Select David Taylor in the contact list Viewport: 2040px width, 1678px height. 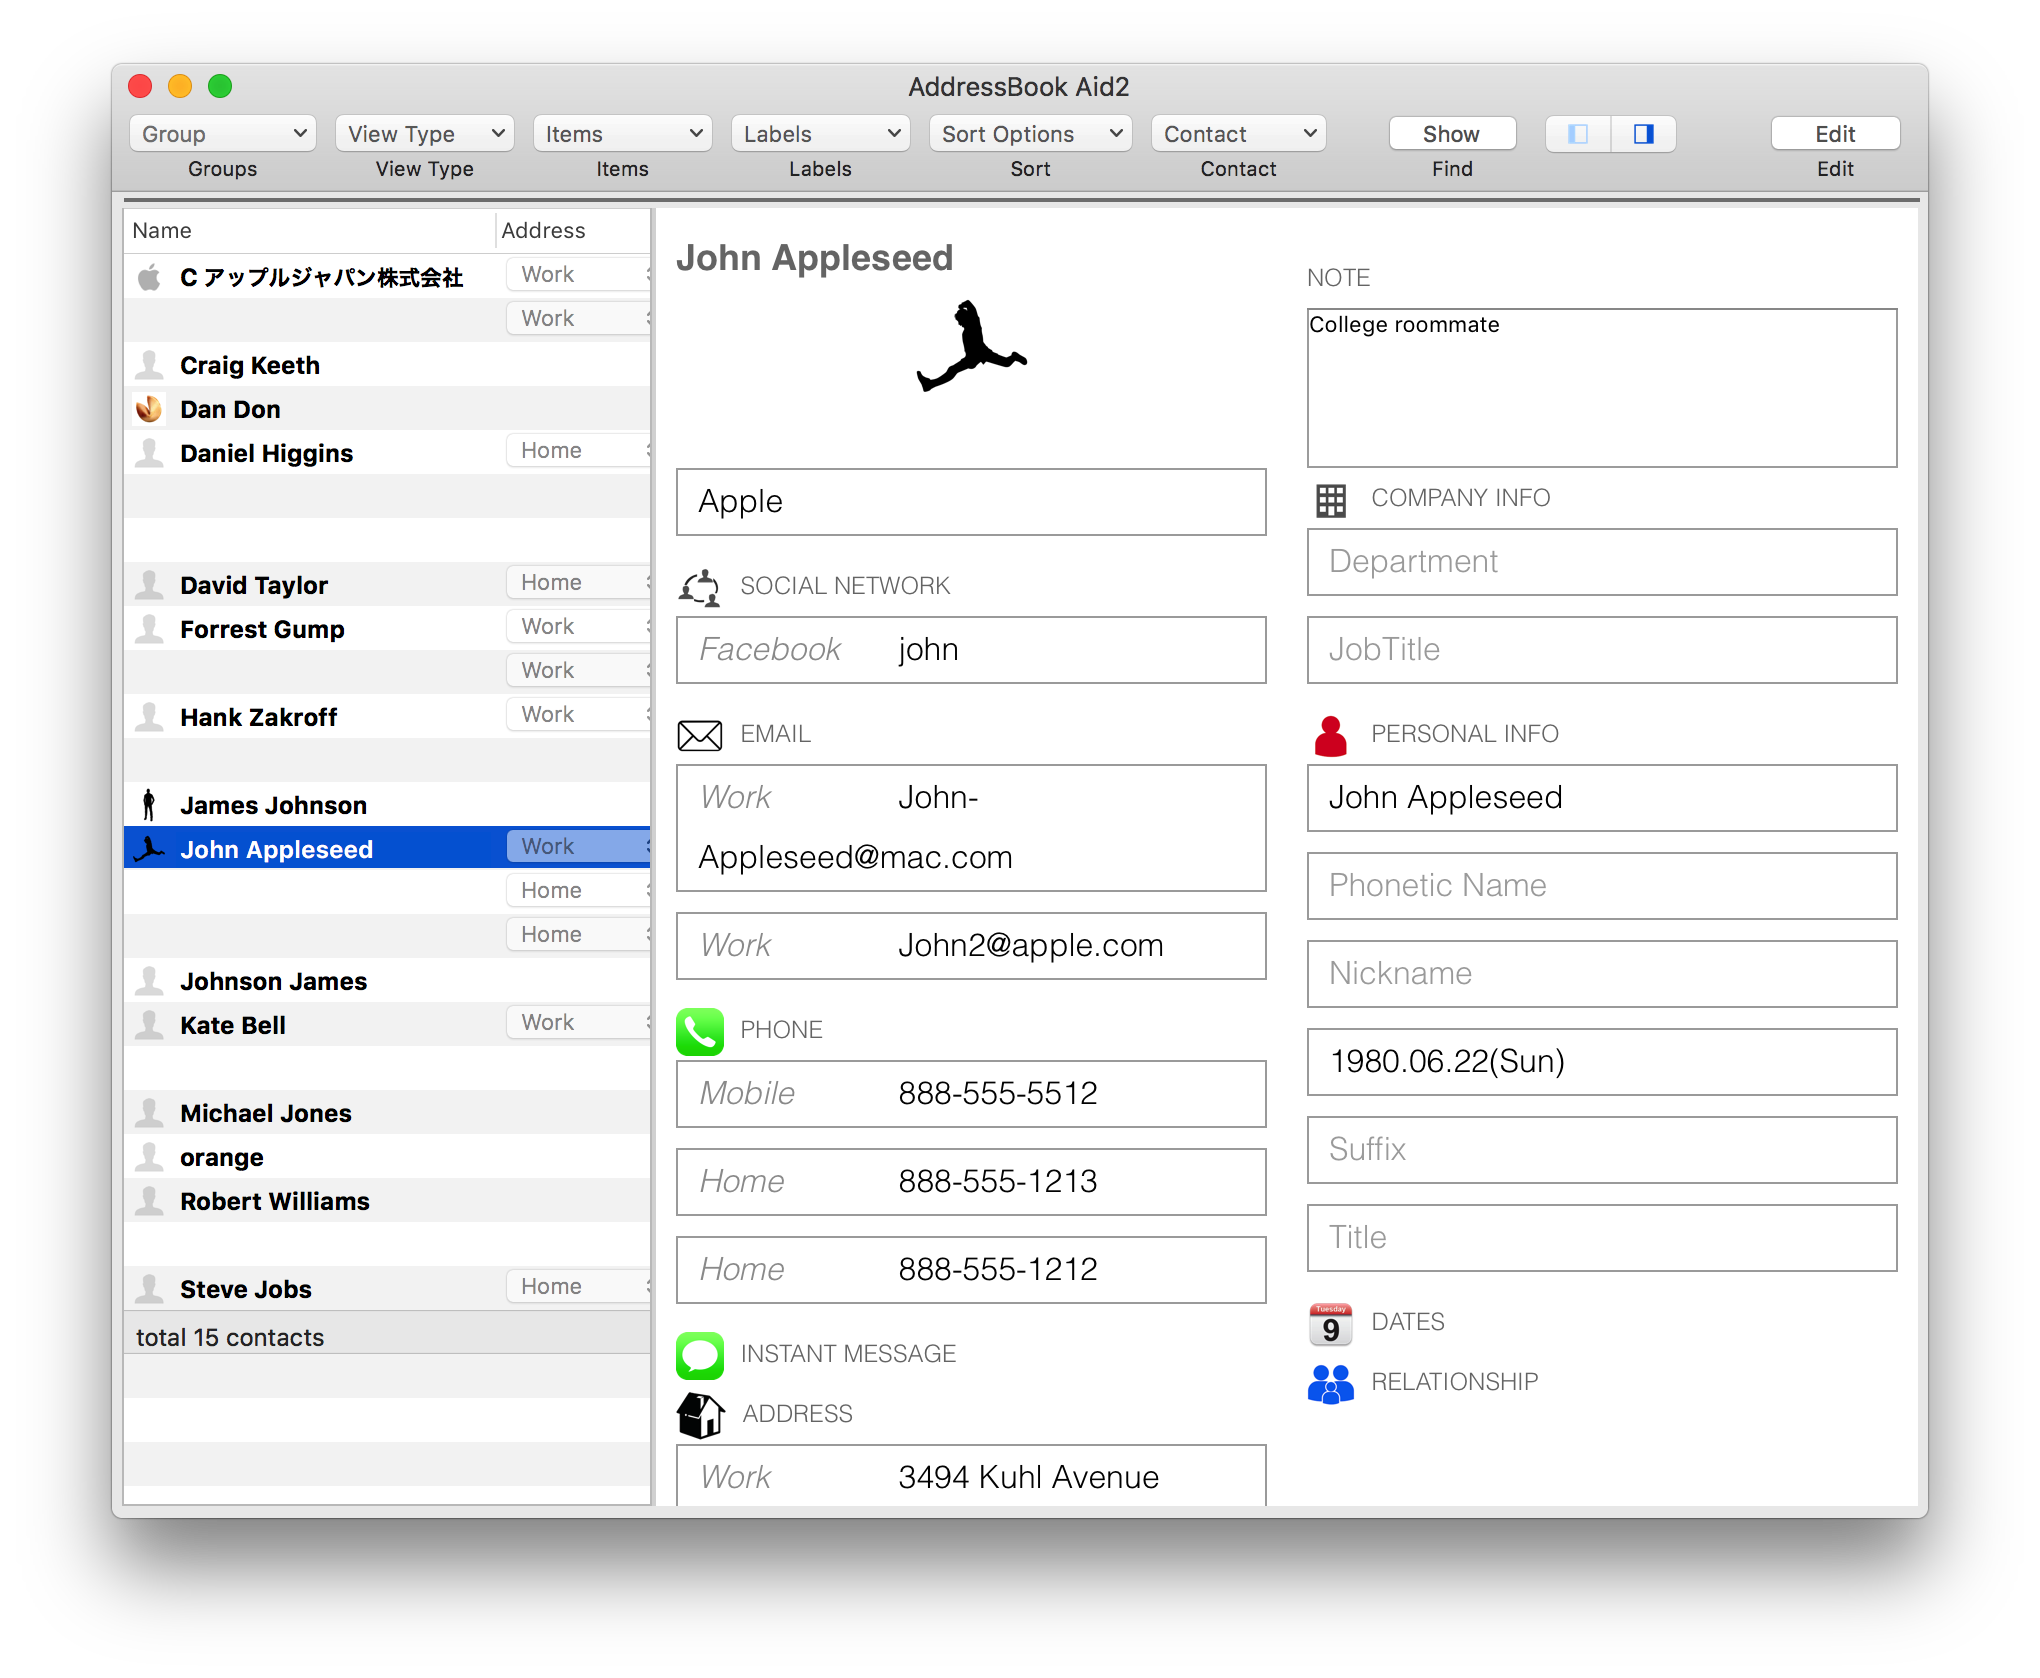(x=387, y=585)
